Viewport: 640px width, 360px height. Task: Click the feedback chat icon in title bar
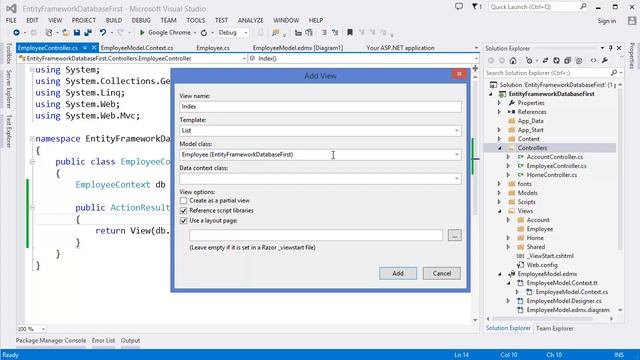pos(459,7)
